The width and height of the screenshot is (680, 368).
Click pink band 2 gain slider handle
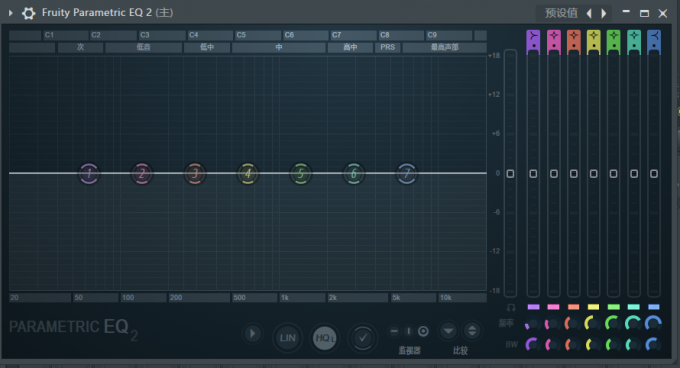click(x=553, y=174)
